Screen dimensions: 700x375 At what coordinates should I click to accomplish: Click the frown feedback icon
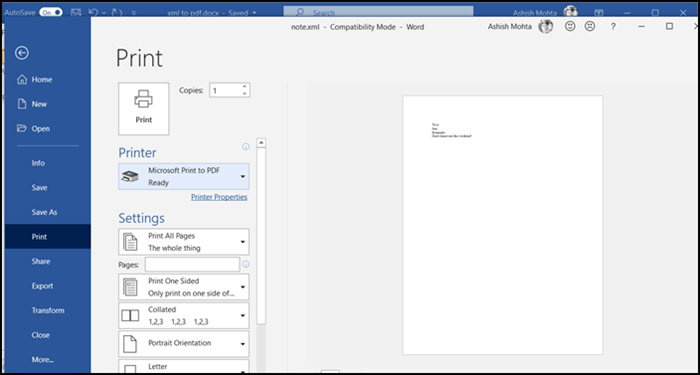click(590, 26)
